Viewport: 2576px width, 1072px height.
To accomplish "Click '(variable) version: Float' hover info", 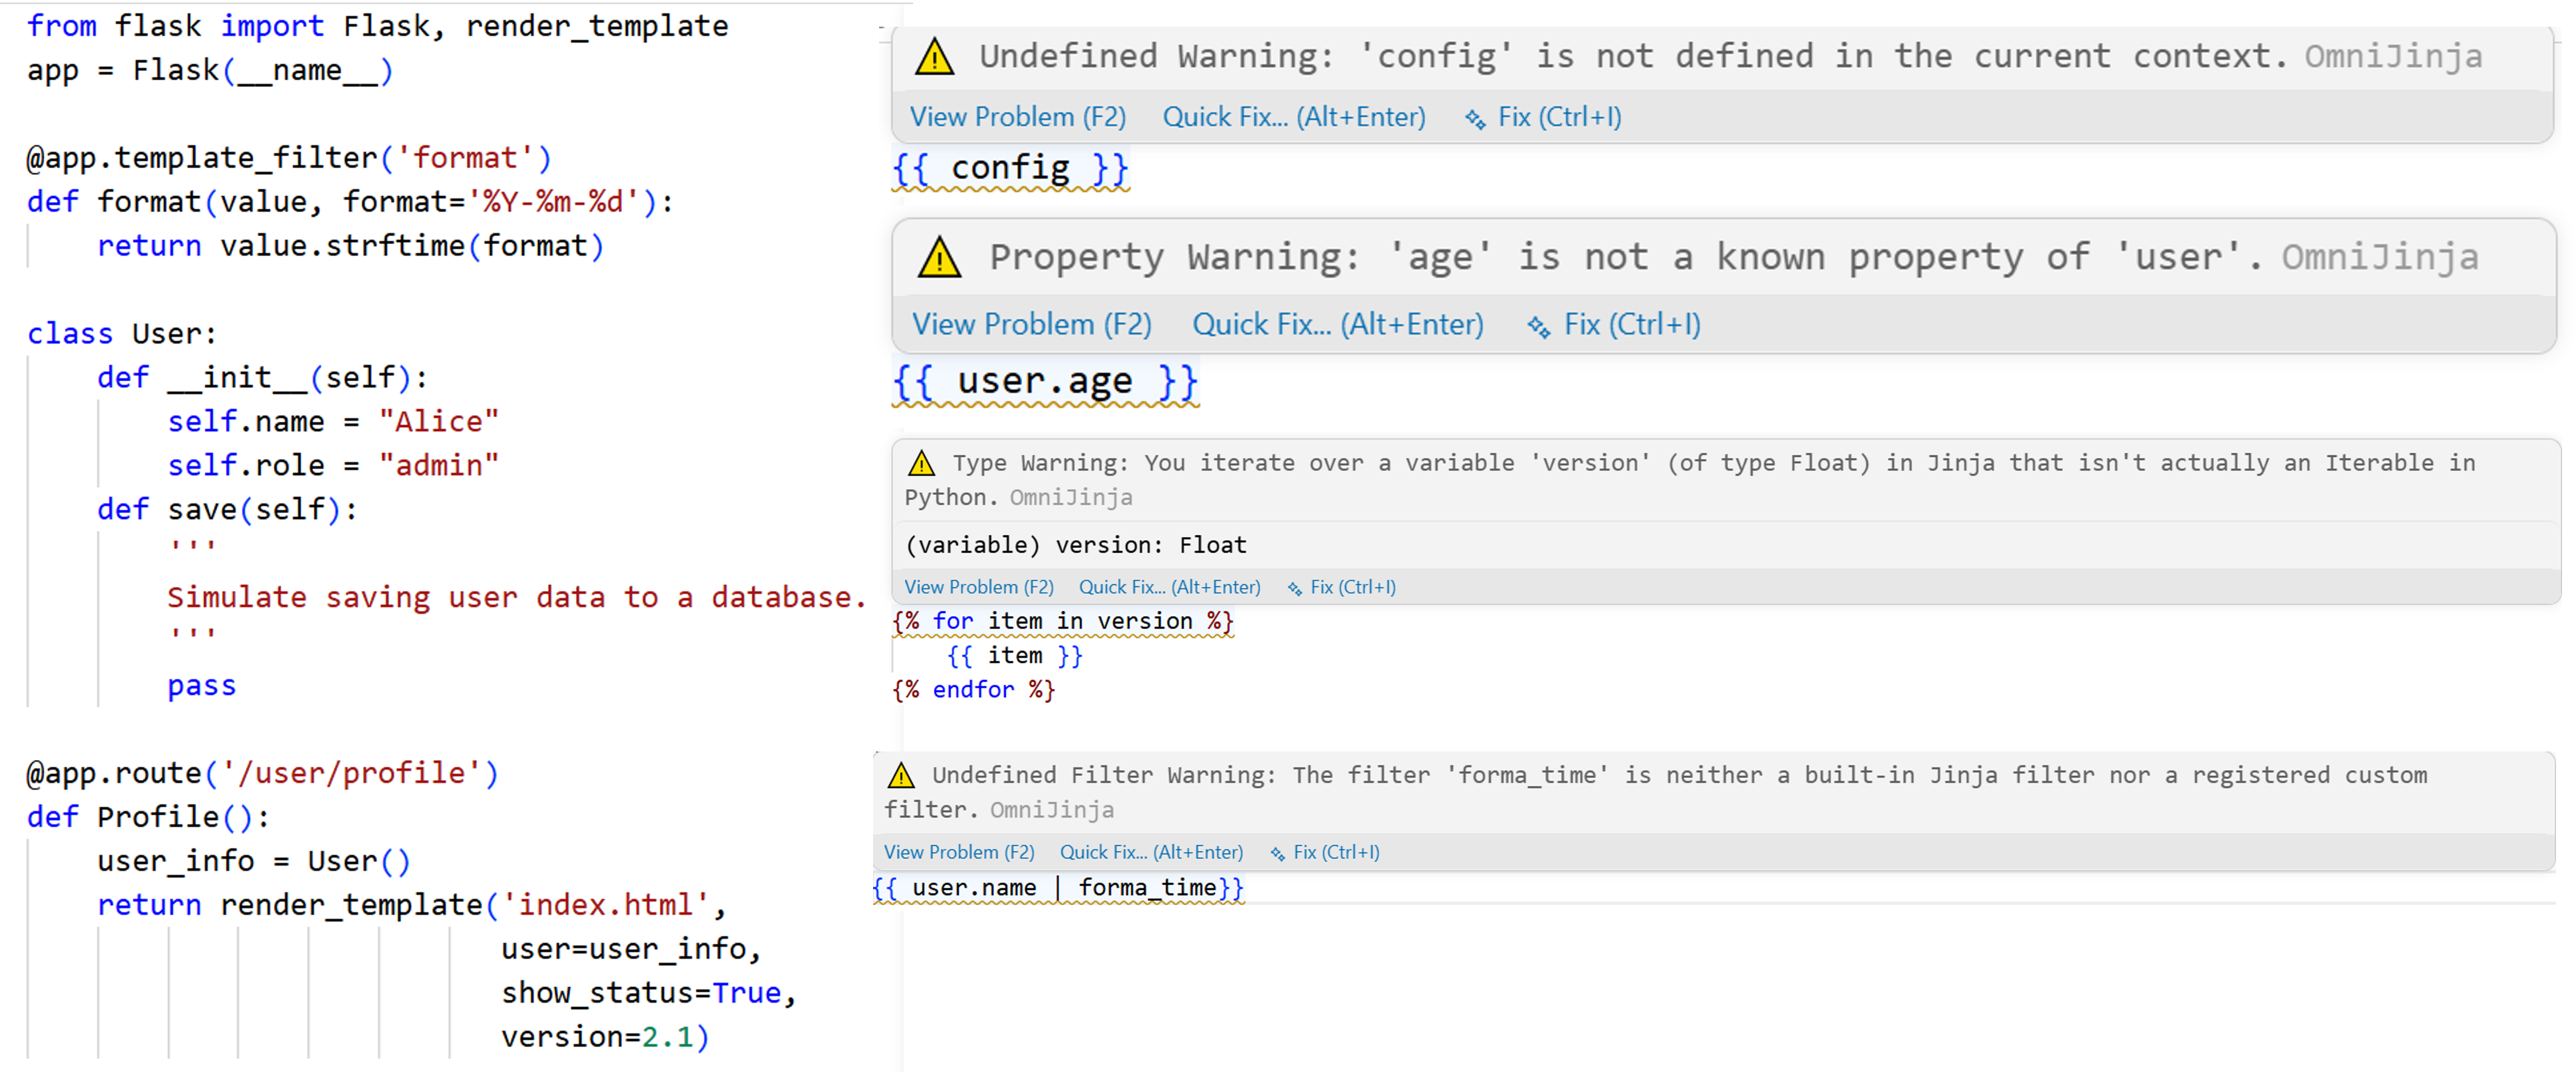I will [1075, 545].
